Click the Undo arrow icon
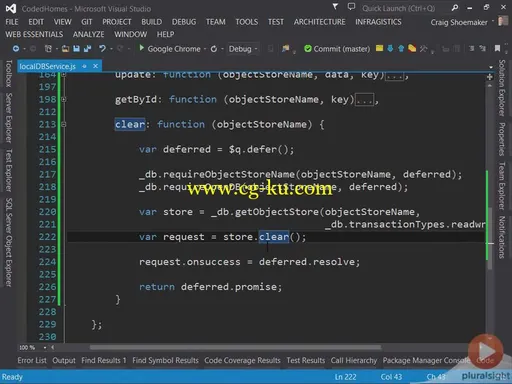The height and width of the screenshot is (384, 512). pos(102,49)
